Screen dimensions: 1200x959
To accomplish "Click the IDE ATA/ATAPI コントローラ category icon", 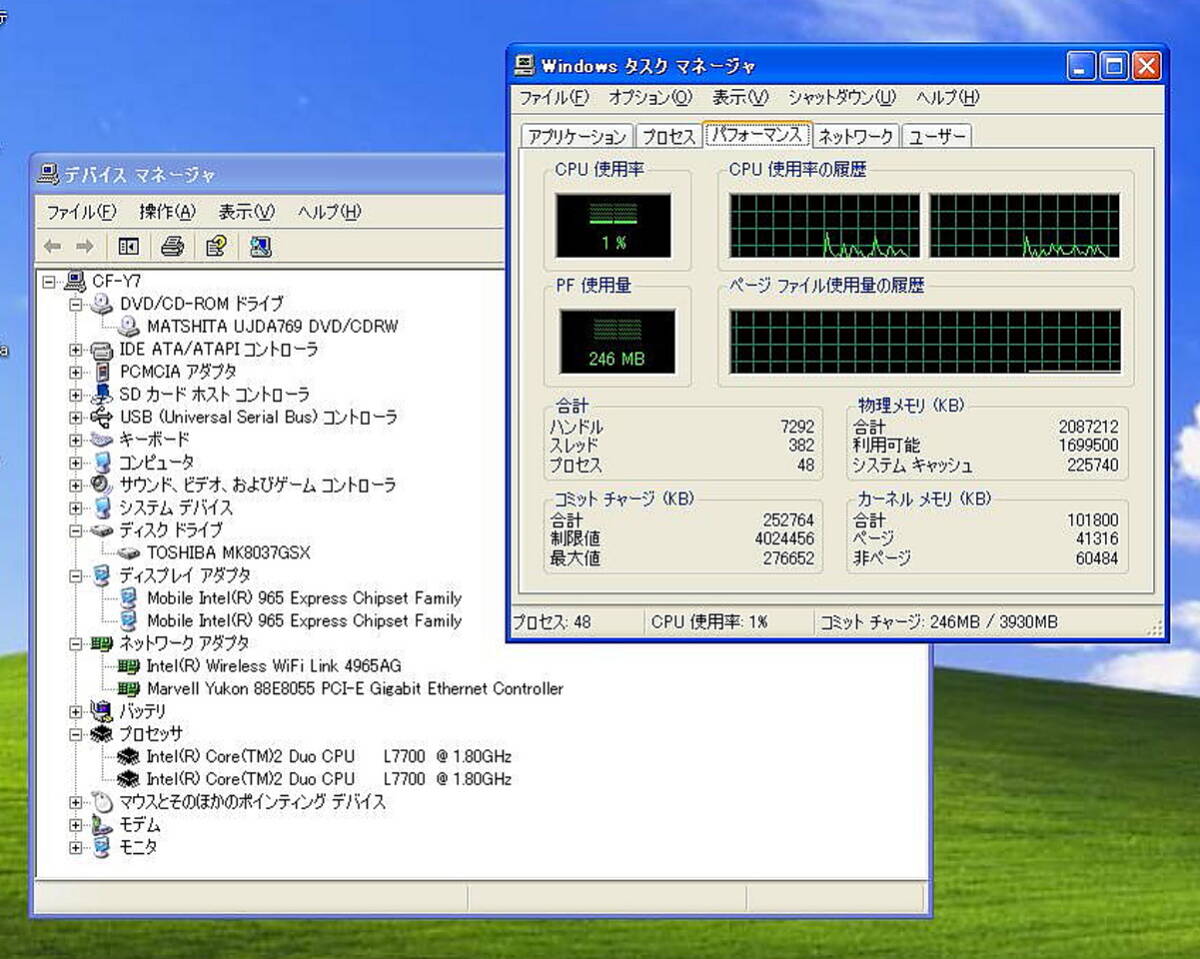I will pyautogui.click(x=102, y=349).
